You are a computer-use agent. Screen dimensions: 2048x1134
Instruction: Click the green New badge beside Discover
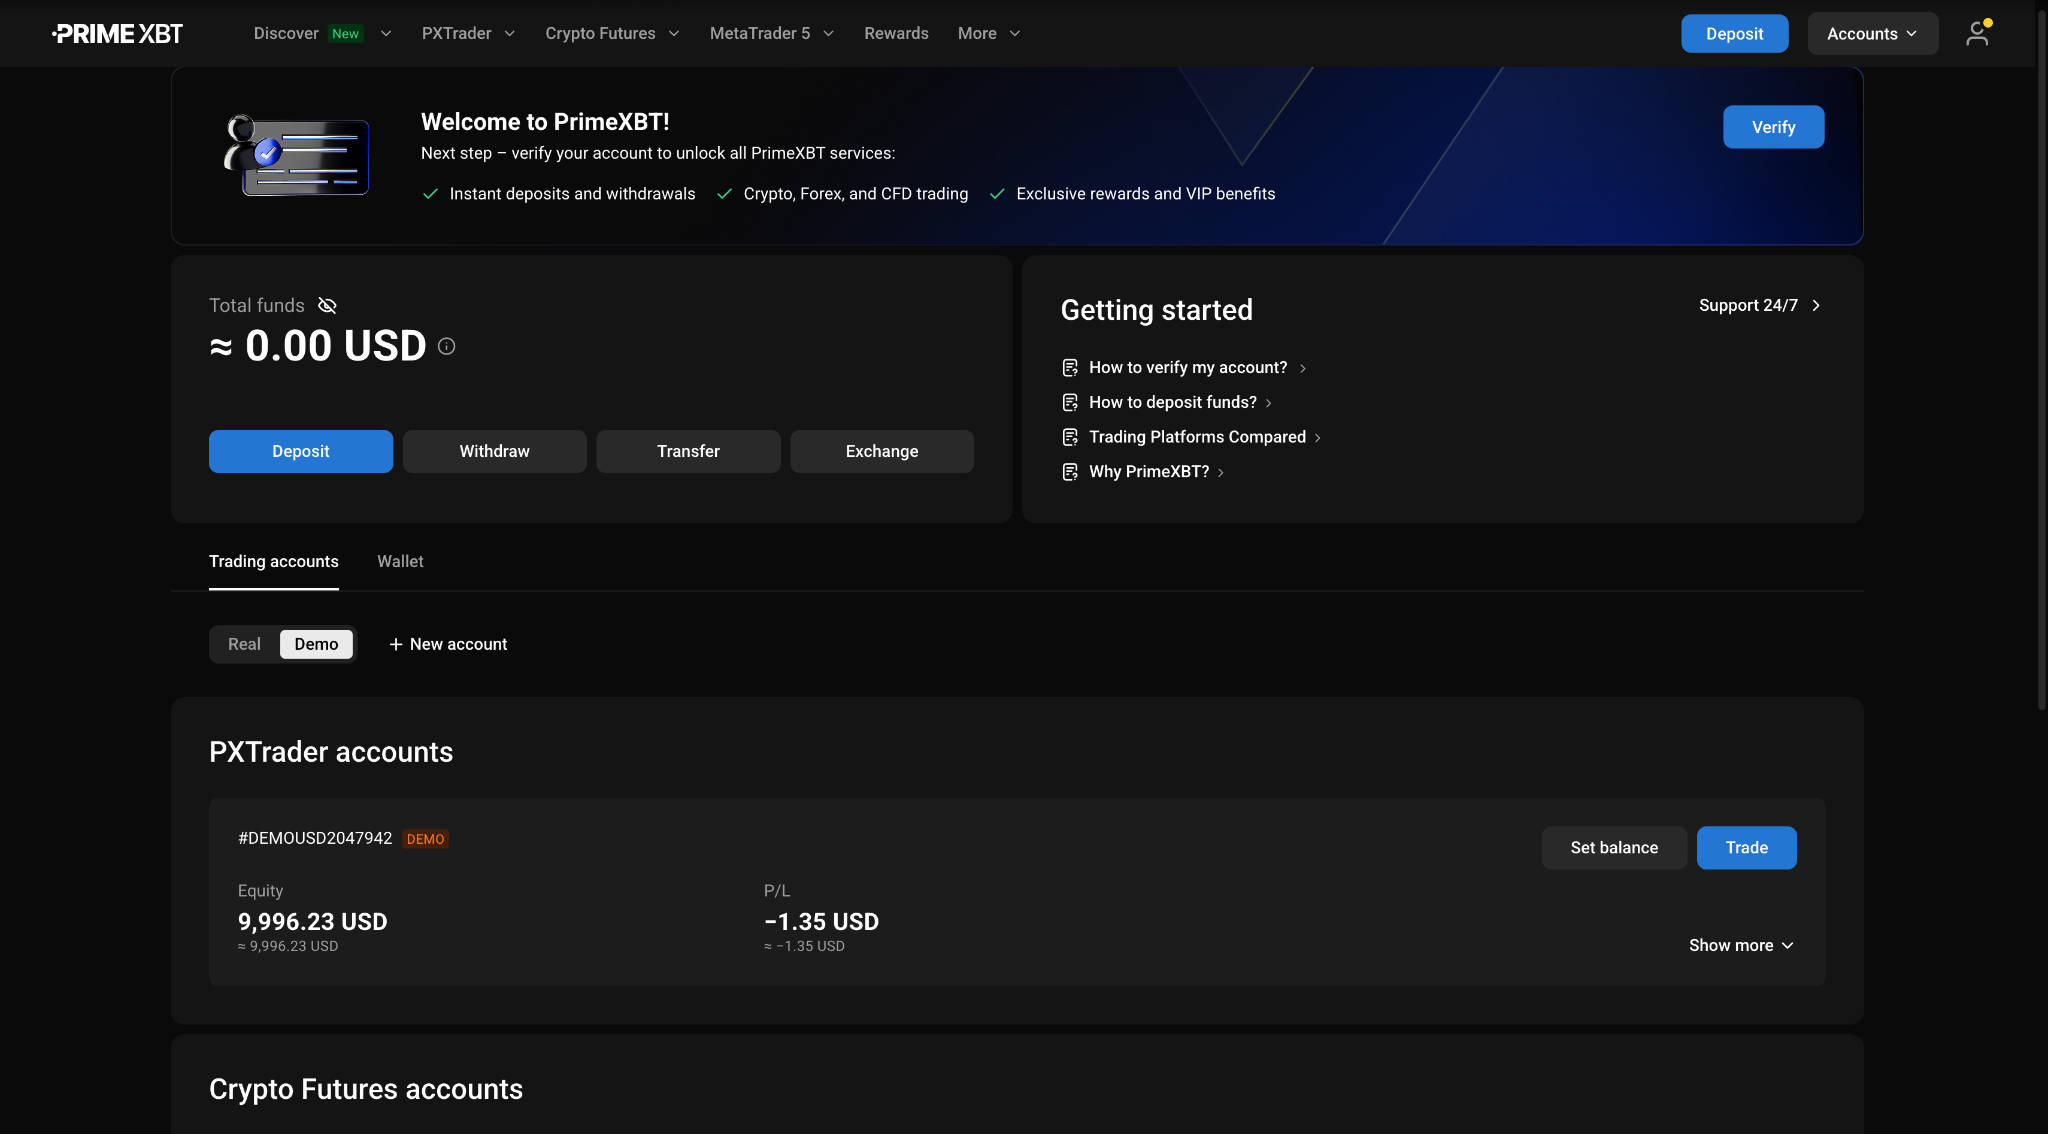click(345, 34)
